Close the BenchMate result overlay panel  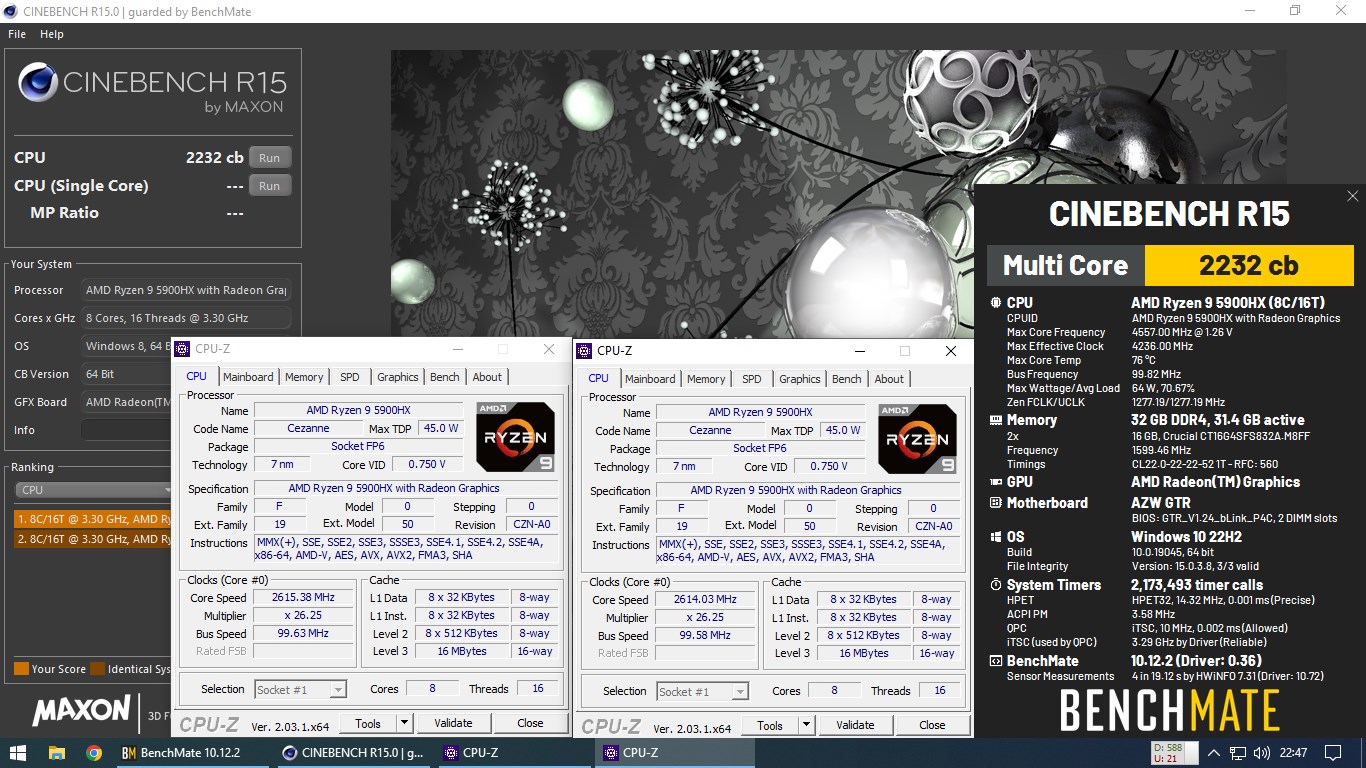click(x=1352, y=196)
